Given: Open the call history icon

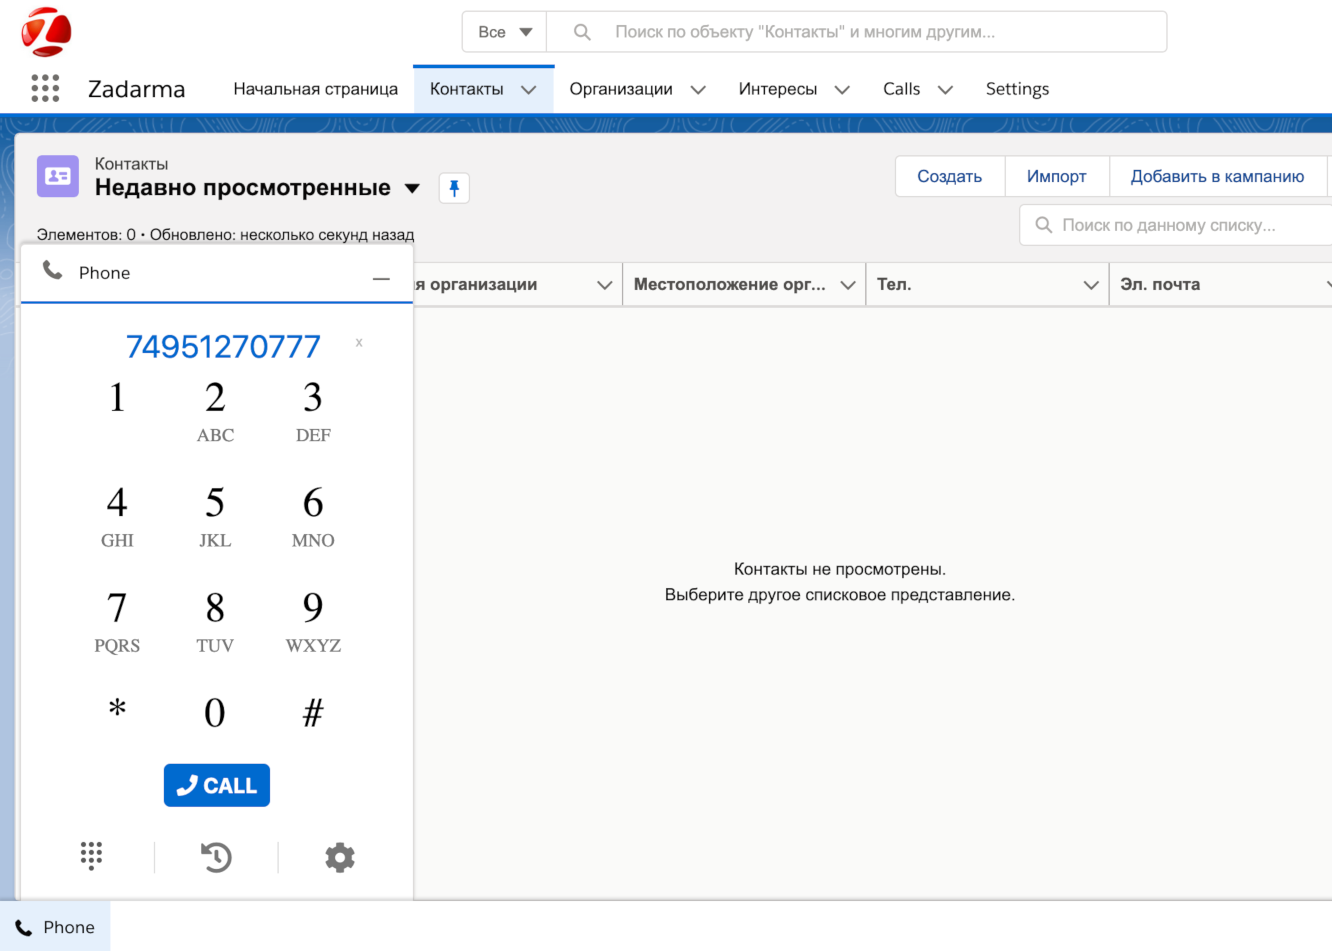Looking at the screenshot, I should point(215,857).
